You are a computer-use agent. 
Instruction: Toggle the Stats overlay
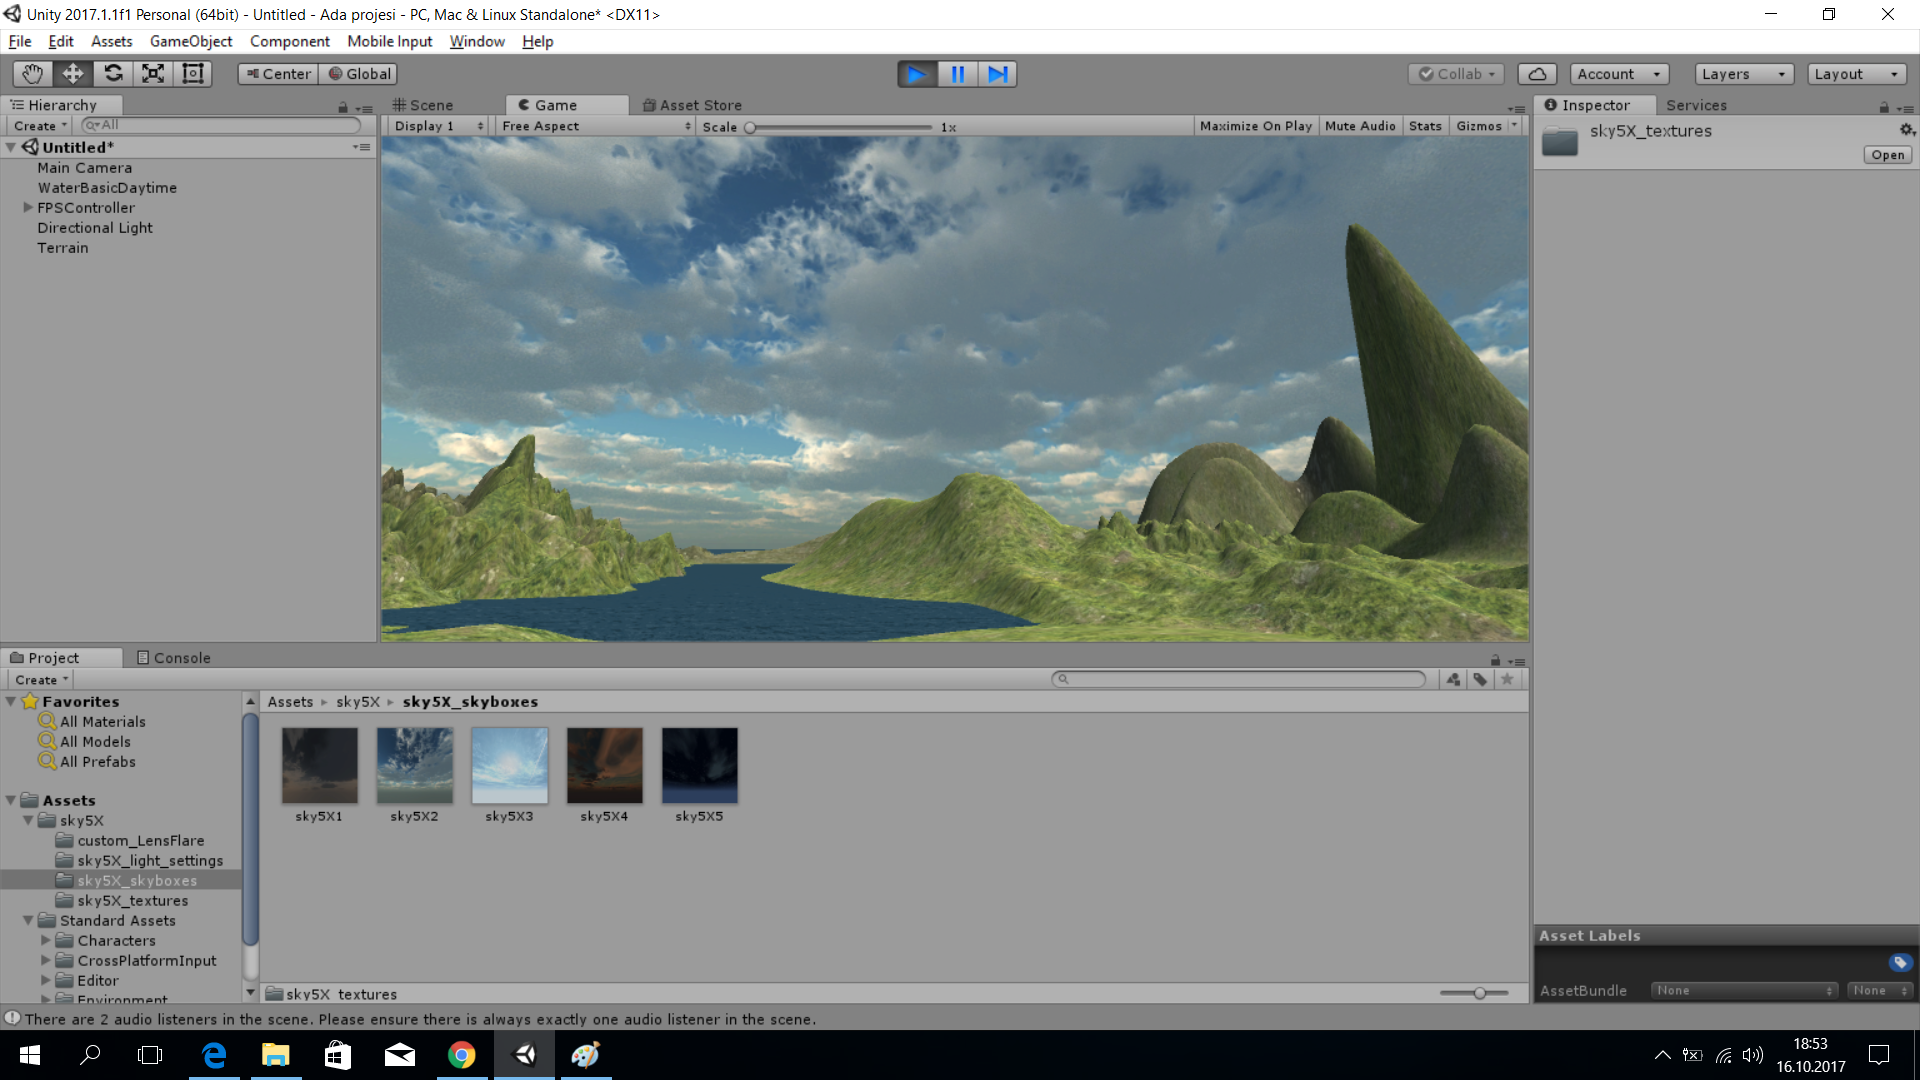click(x=1425, y=126)
